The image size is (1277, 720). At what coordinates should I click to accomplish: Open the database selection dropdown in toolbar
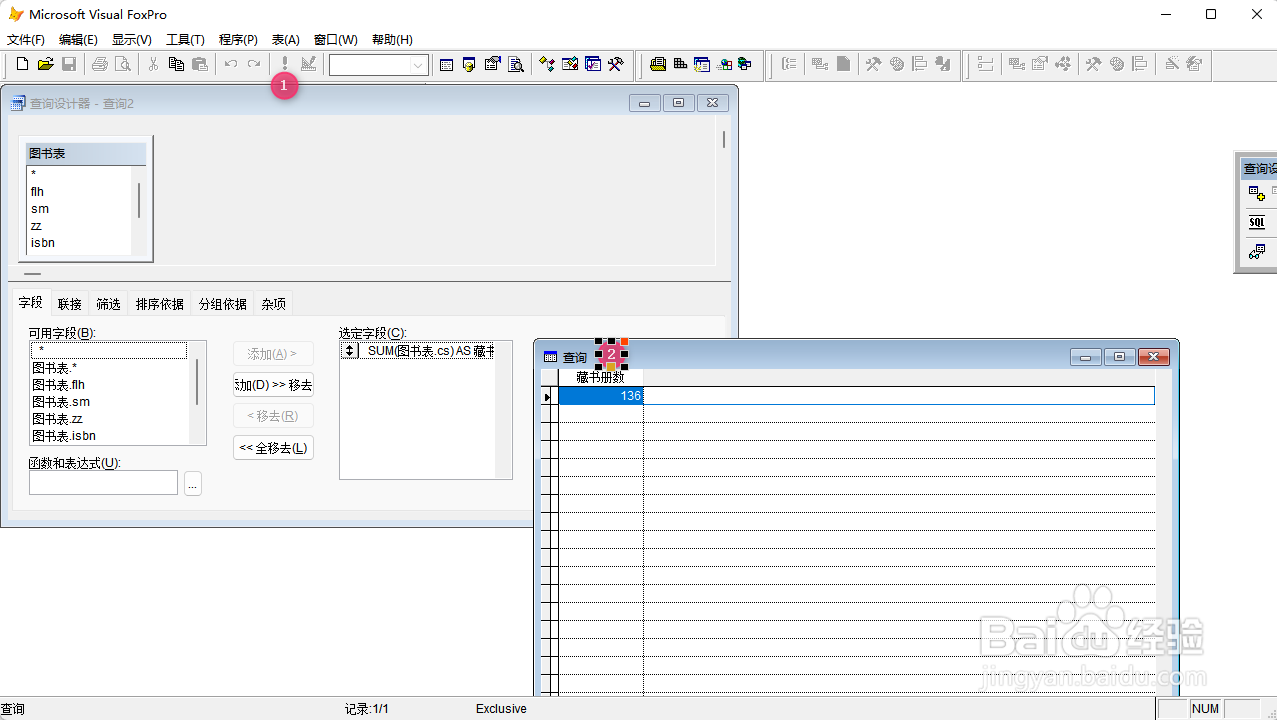[x=419, y=65]
